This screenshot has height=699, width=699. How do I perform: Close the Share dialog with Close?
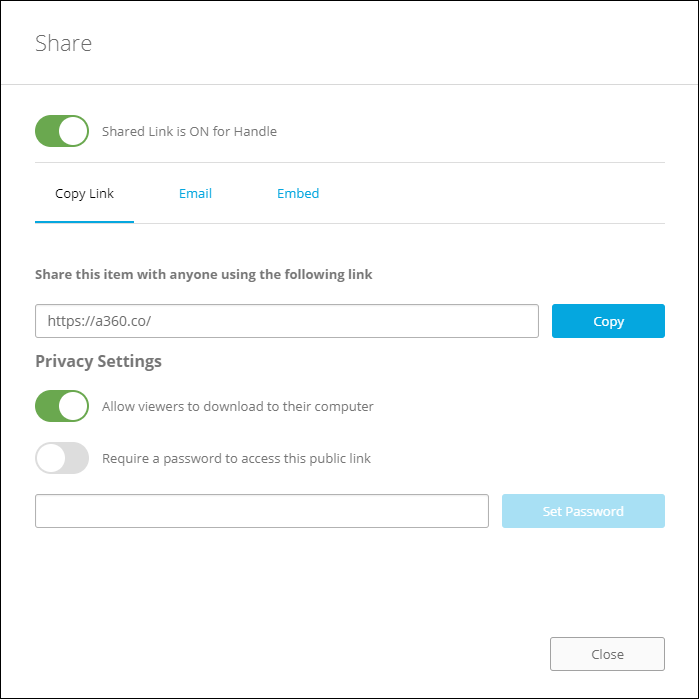607,654
